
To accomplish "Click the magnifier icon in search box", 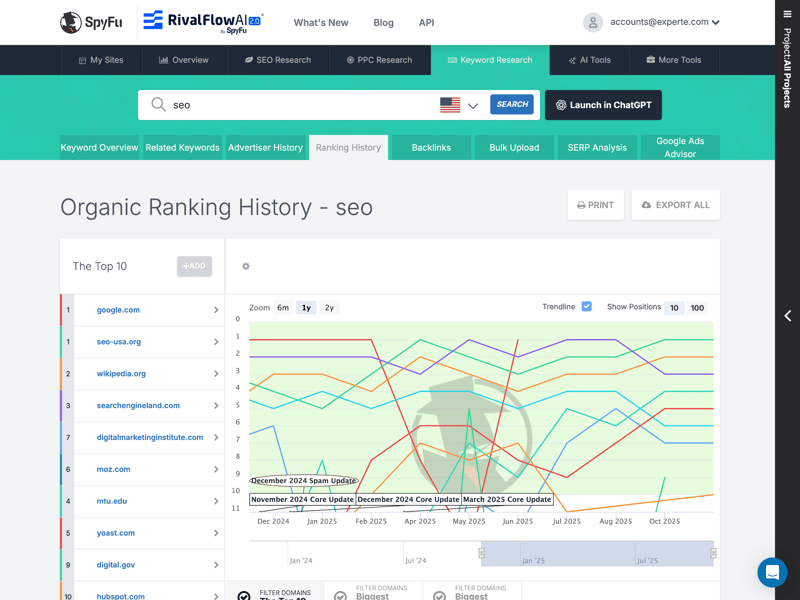I will [x=158, y=105].
